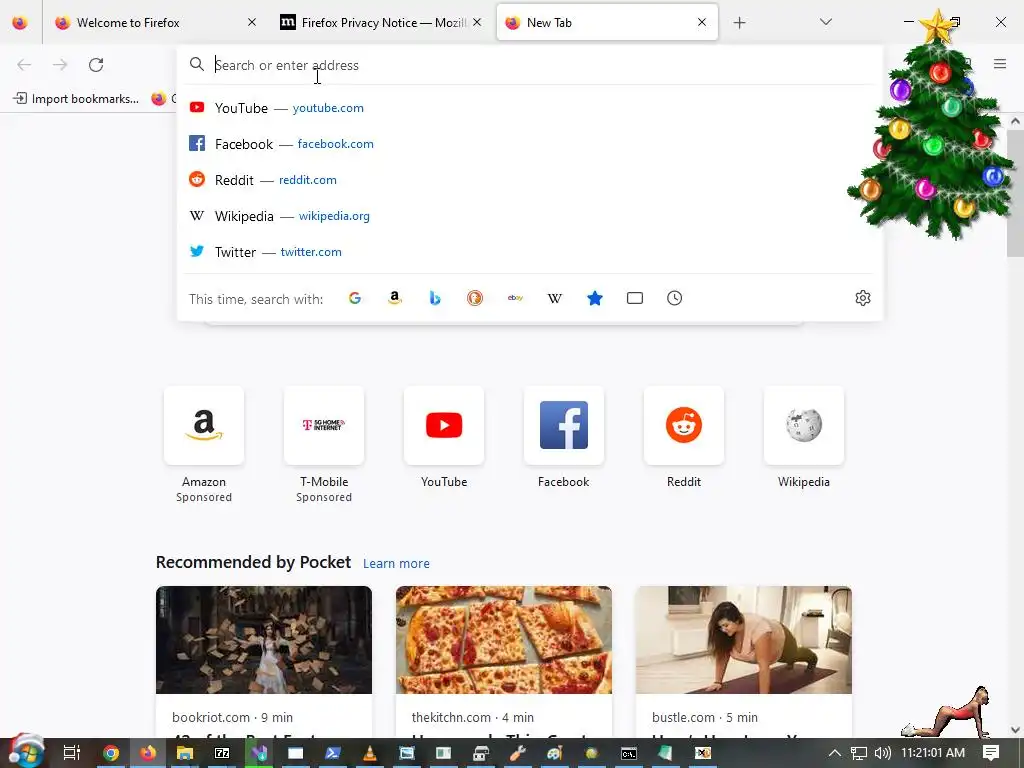The width and height of the screenshot is (1024, 768).
Task: Open the network tray icon
Action: click(x=859, y=753)
